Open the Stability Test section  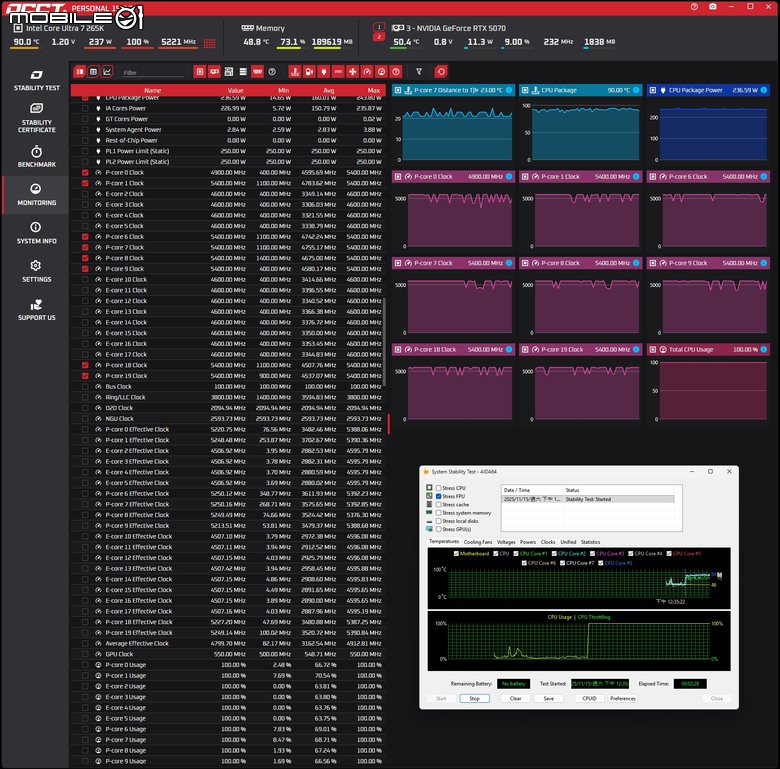pos(36,80)
